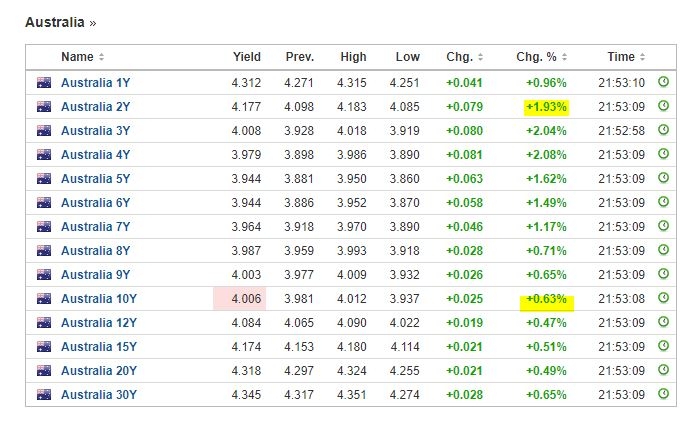Click the clock icon in Australia 30Y row
This screenshot has width=690, height=423.
(x=664, y=394)
